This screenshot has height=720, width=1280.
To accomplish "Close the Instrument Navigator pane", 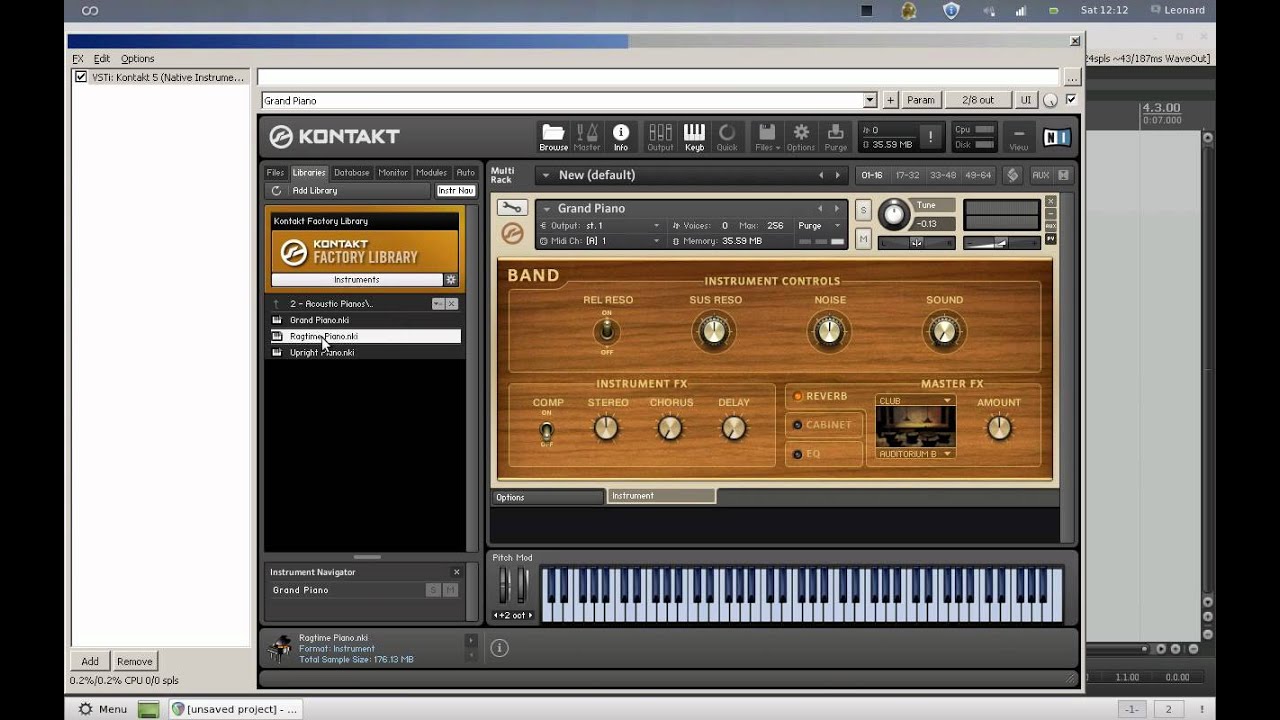I will (457, 572).
